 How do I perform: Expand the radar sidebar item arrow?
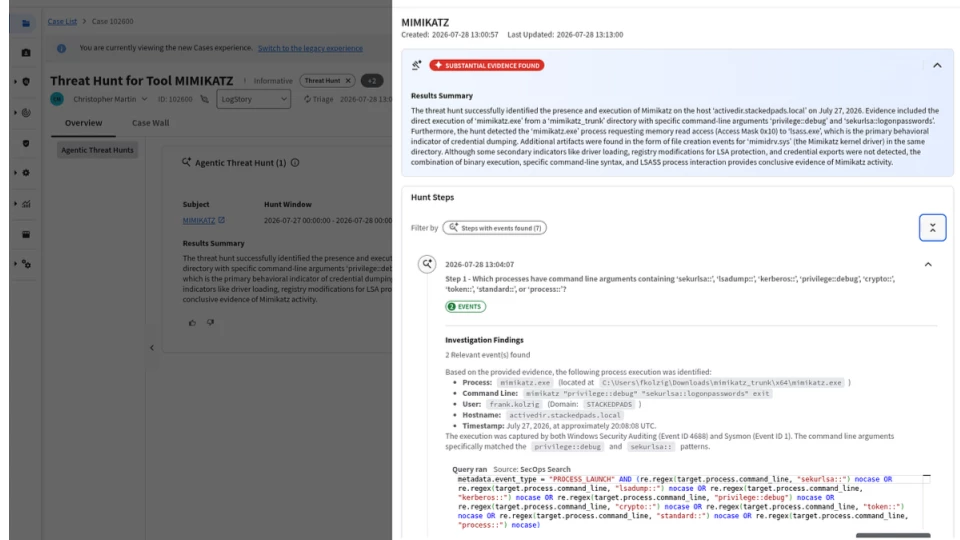click(x=15, y=113)
